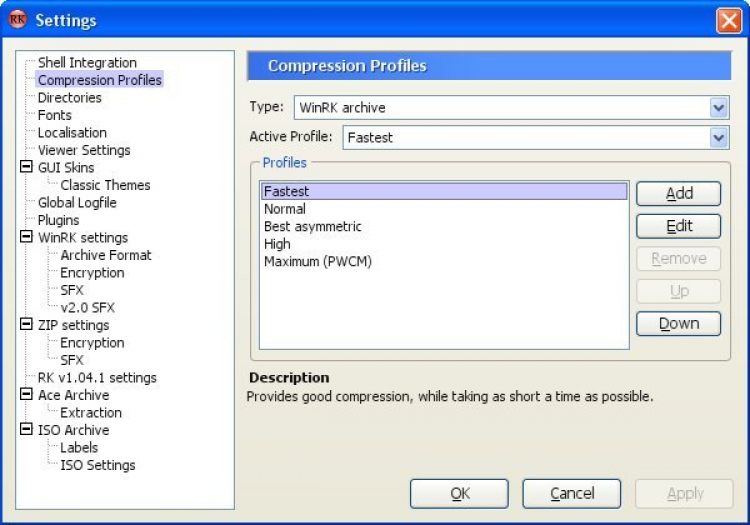Open Classic Themes under GUI Skins
The height and width of the screenshot is (525, 750).
(x=105, y=185)
